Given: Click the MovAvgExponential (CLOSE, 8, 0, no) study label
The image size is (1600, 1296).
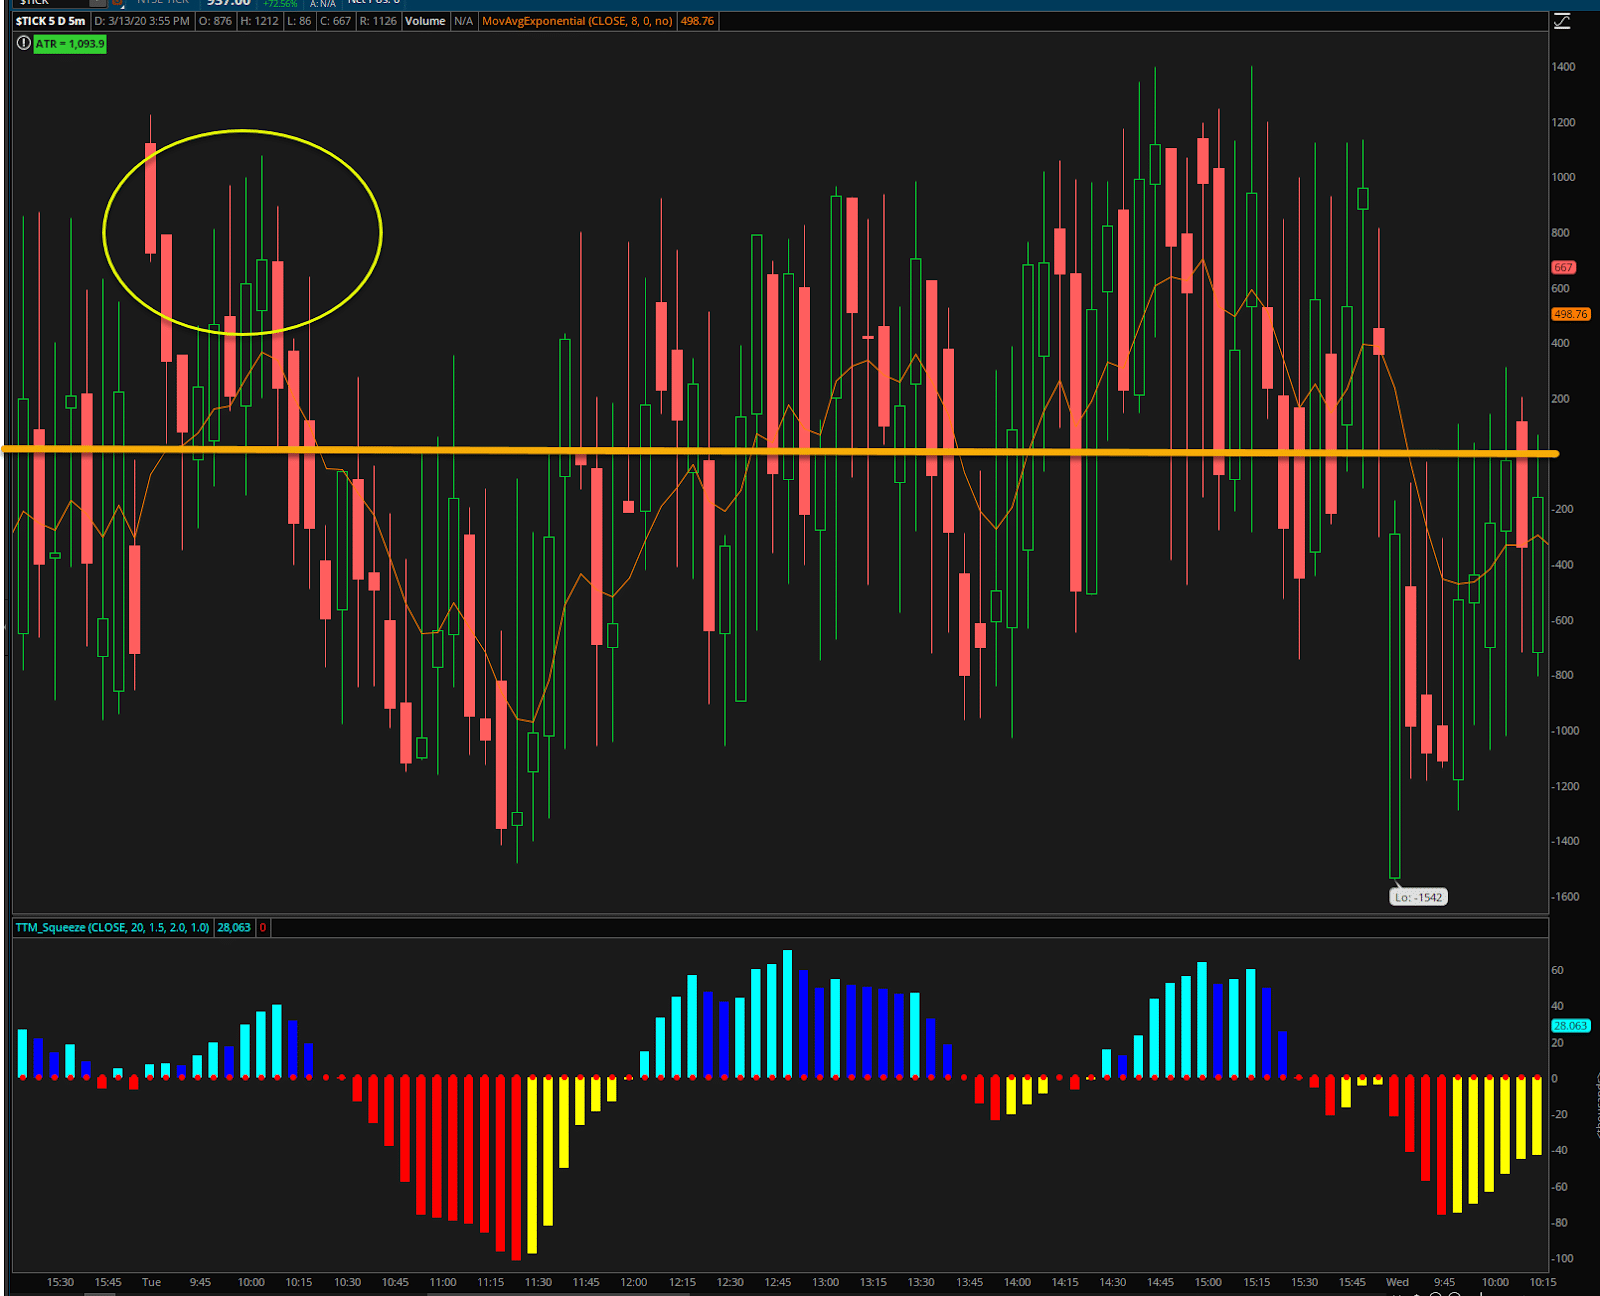Looking at the screenshot, I should pyautogui.click(x=577, y=21).
